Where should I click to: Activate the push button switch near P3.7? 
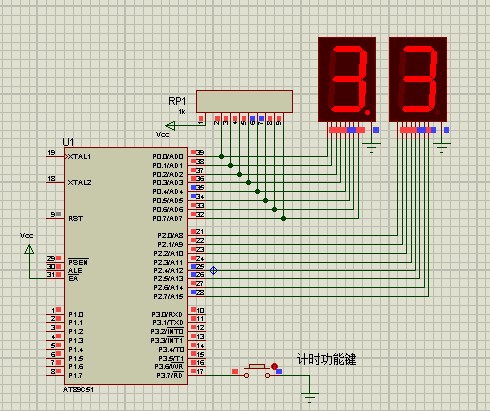pyautogui.click(x=257, y=372)
